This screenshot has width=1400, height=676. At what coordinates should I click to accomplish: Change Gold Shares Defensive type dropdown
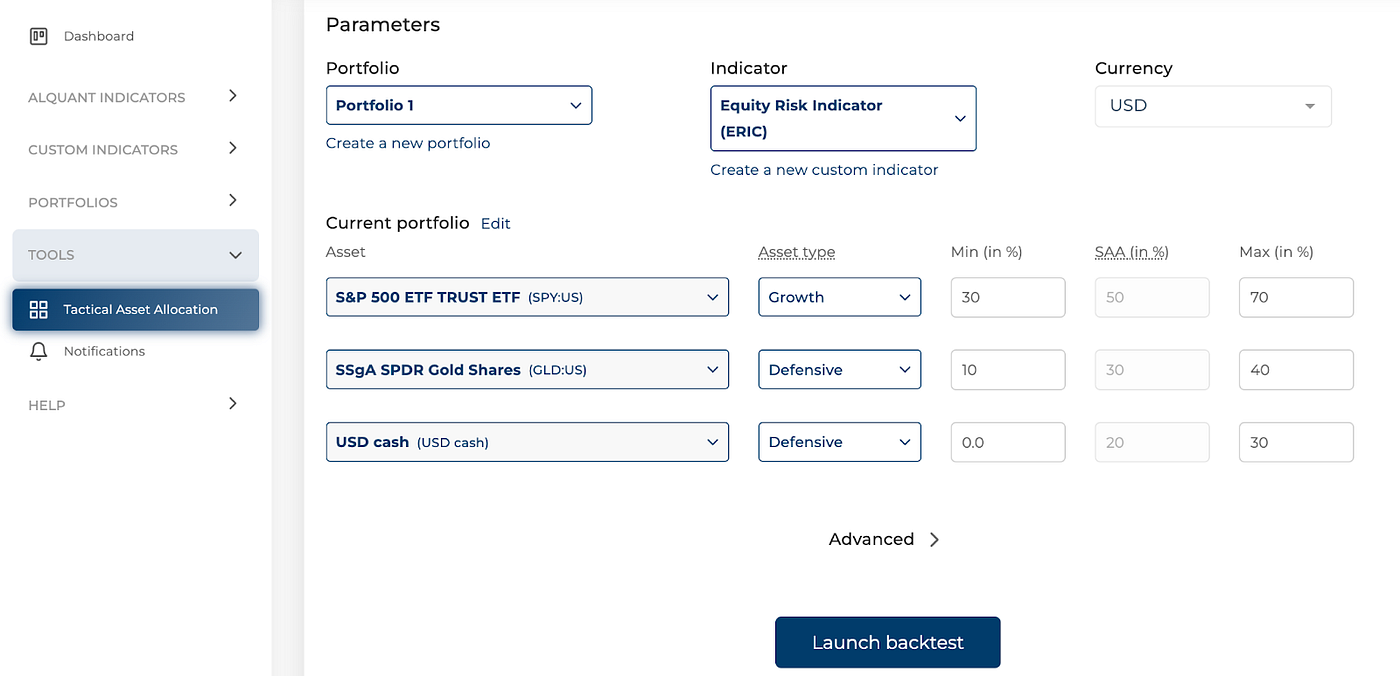click(839, 370)
